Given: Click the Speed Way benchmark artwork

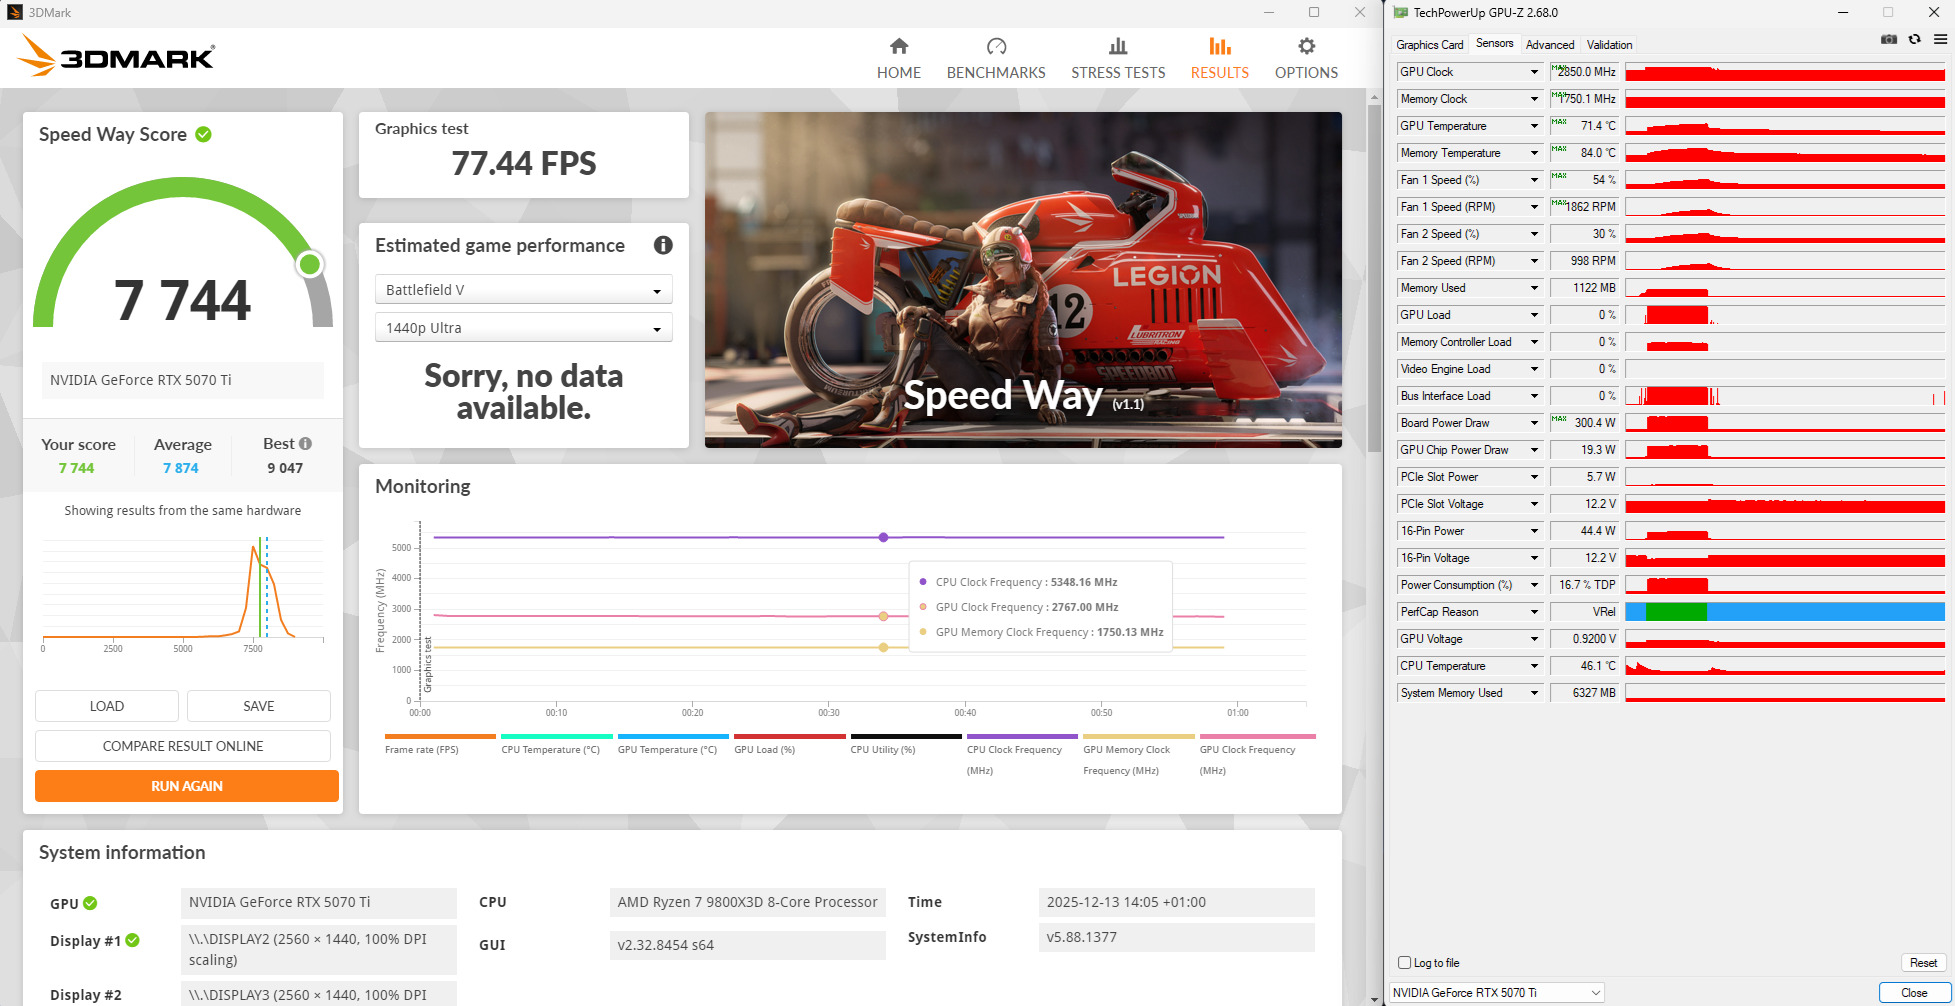Looking at the screenshot, I should tap(1023, 280).
